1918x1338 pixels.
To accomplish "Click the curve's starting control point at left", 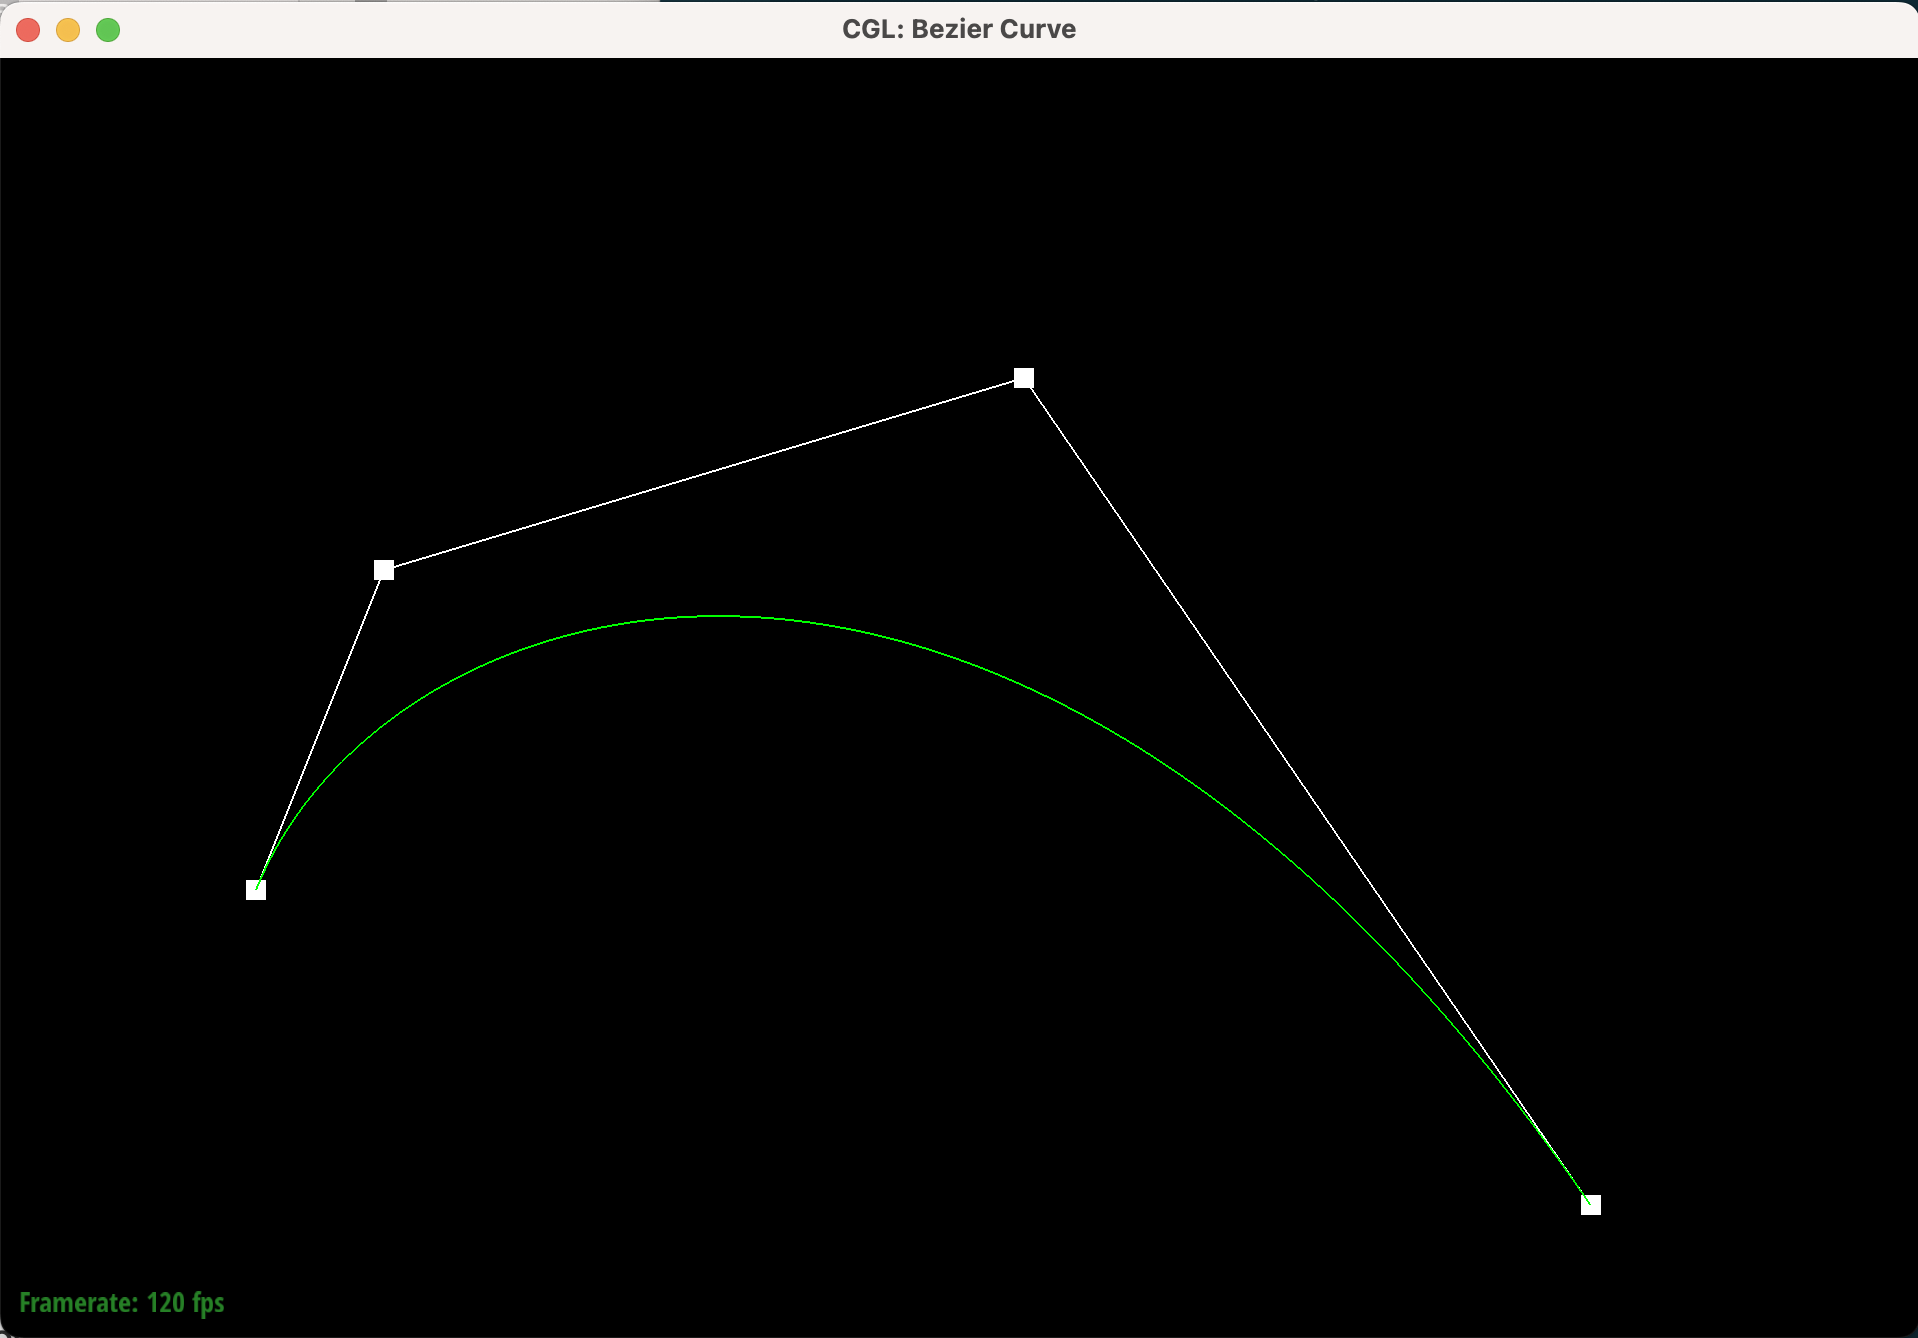I will [x=256, y=890].
